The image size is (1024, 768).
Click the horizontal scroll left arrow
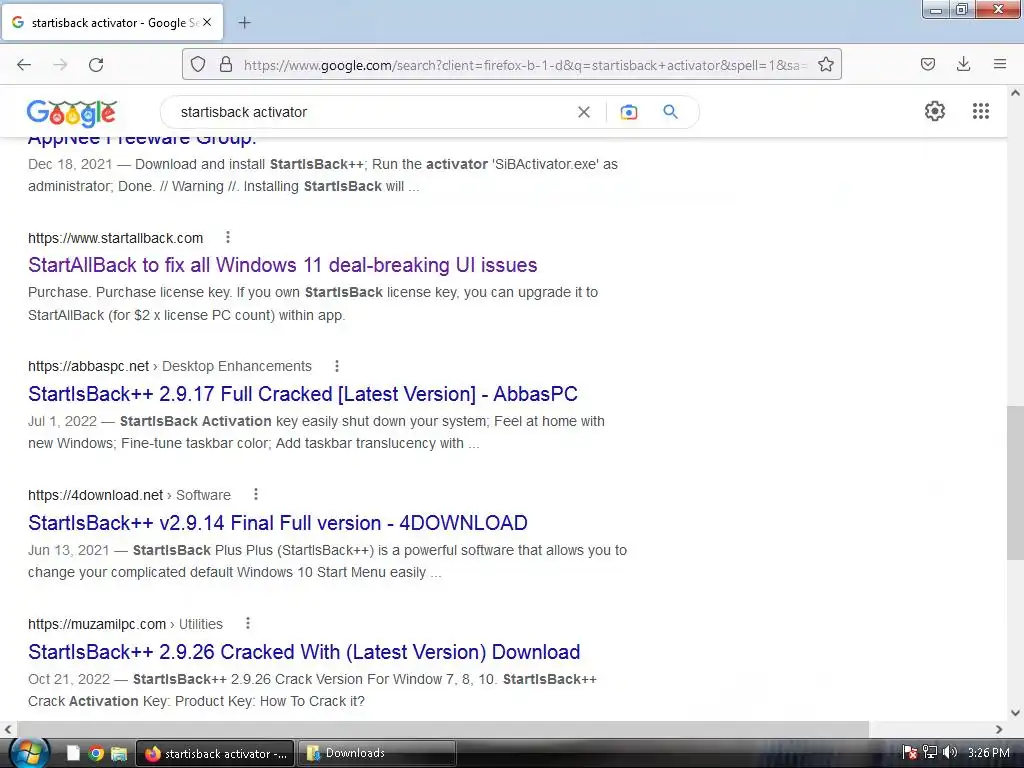pyautogui.click(x=8, y=729)
